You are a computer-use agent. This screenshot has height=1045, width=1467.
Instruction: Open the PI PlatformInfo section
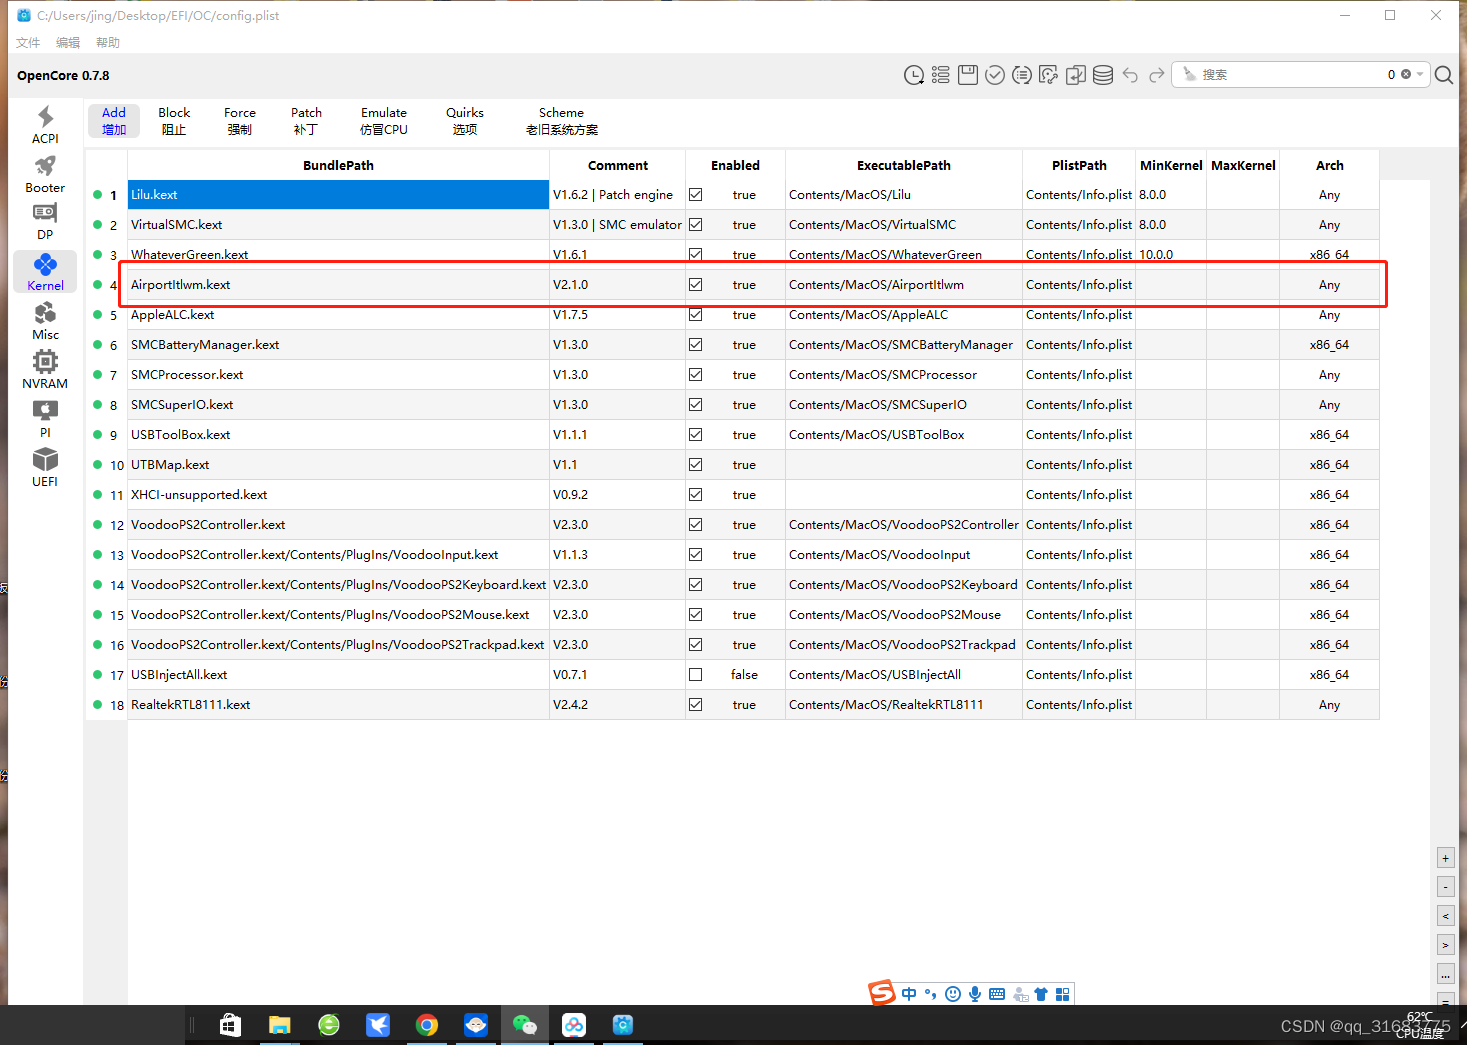[x=45, y=419]
